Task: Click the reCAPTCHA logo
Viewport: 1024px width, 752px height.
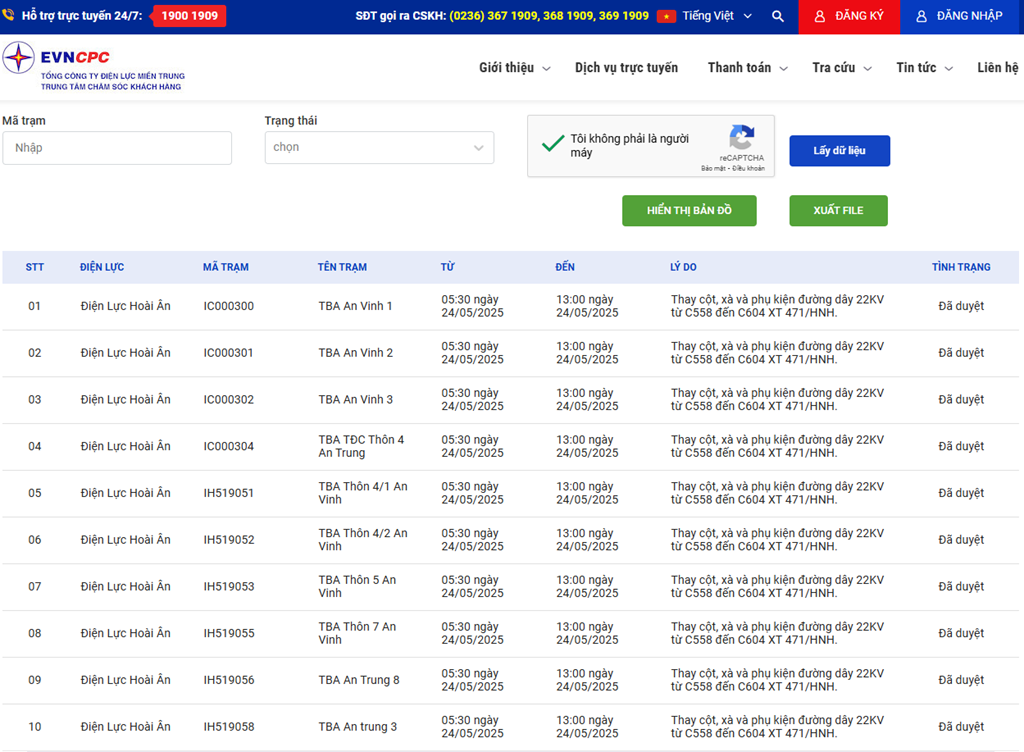Action: [x=741, y=138]
